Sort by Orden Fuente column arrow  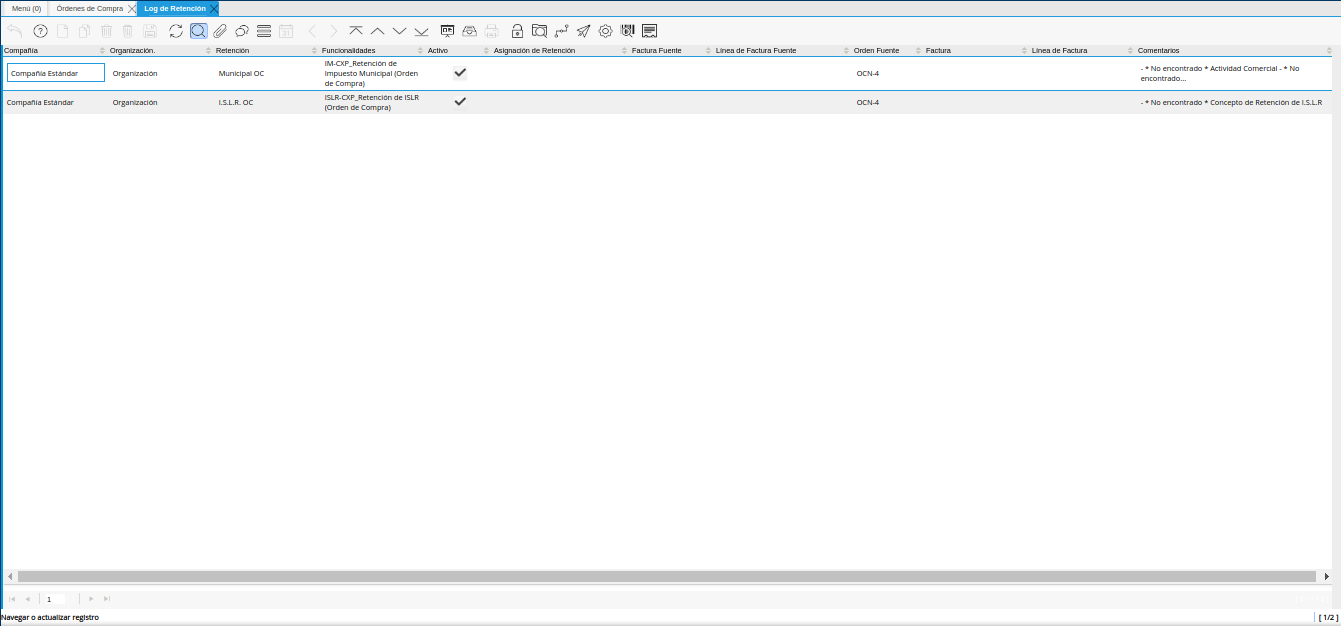pyautogui.click(x=918, y=50)
